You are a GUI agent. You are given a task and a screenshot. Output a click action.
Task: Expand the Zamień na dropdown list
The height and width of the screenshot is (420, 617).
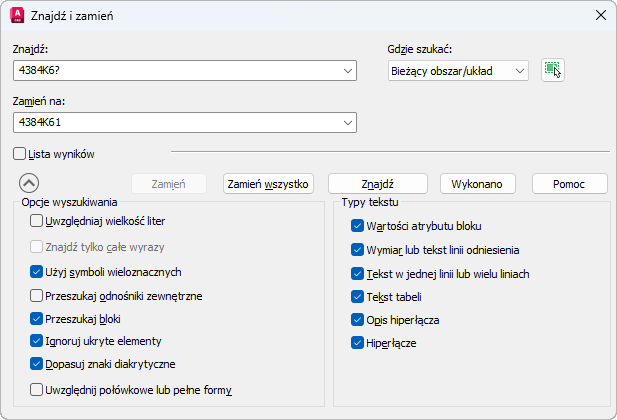348,122
